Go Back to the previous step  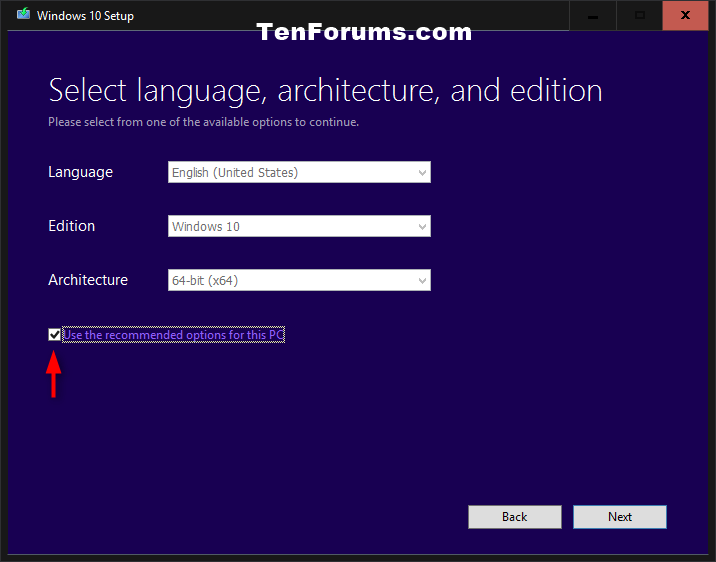click(515, 517)
